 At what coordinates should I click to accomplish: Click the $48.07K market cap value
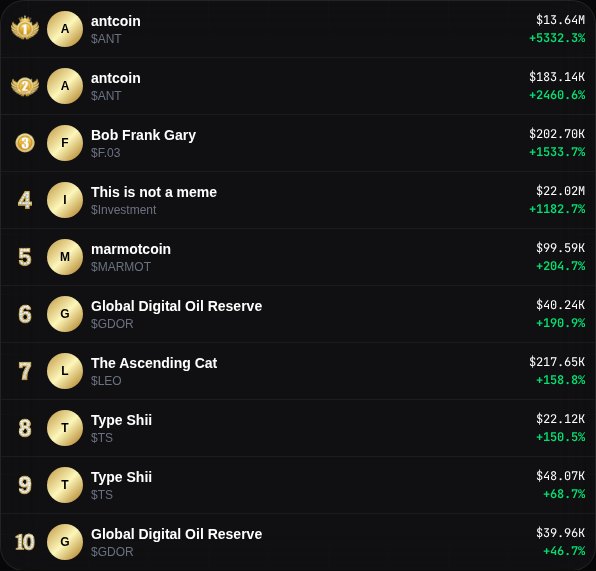tap(561, 476)
